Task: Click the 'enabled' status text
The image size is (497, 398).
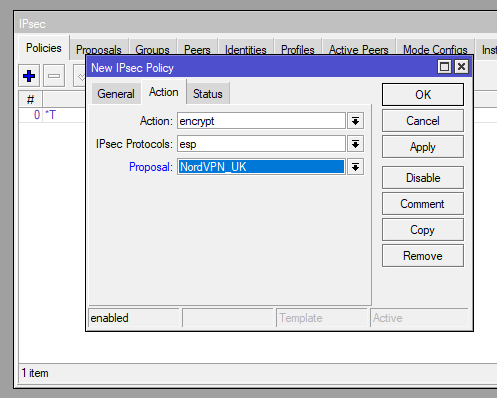Action: [109, 318]
